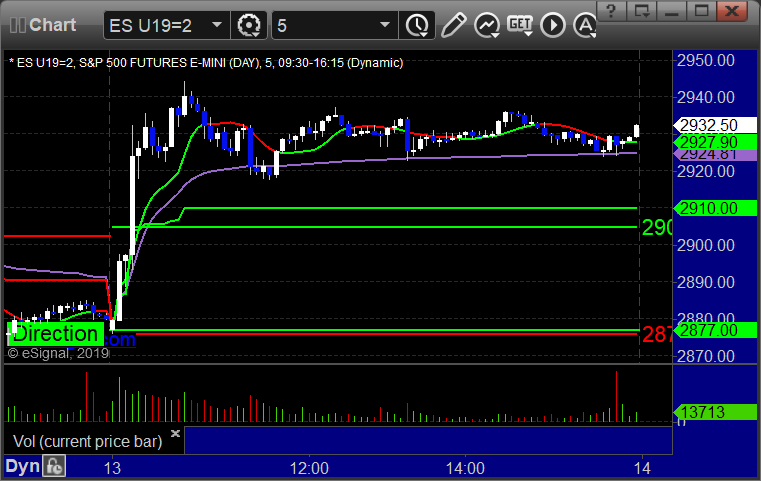
Task: Click the Chart title grip icon
Action: (x=17, y=25)
